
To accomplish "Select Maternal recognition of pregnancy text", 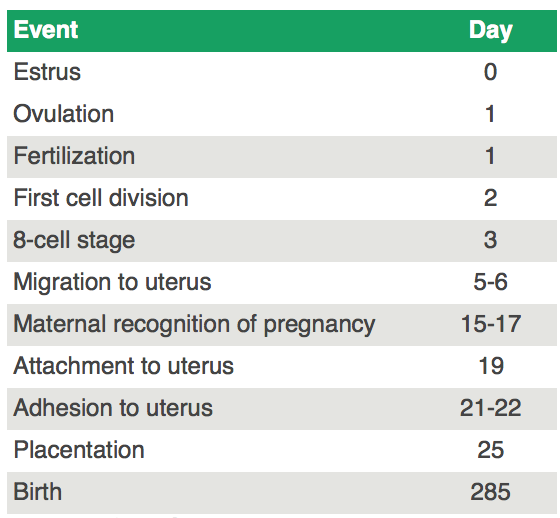I will coord(194,324).
